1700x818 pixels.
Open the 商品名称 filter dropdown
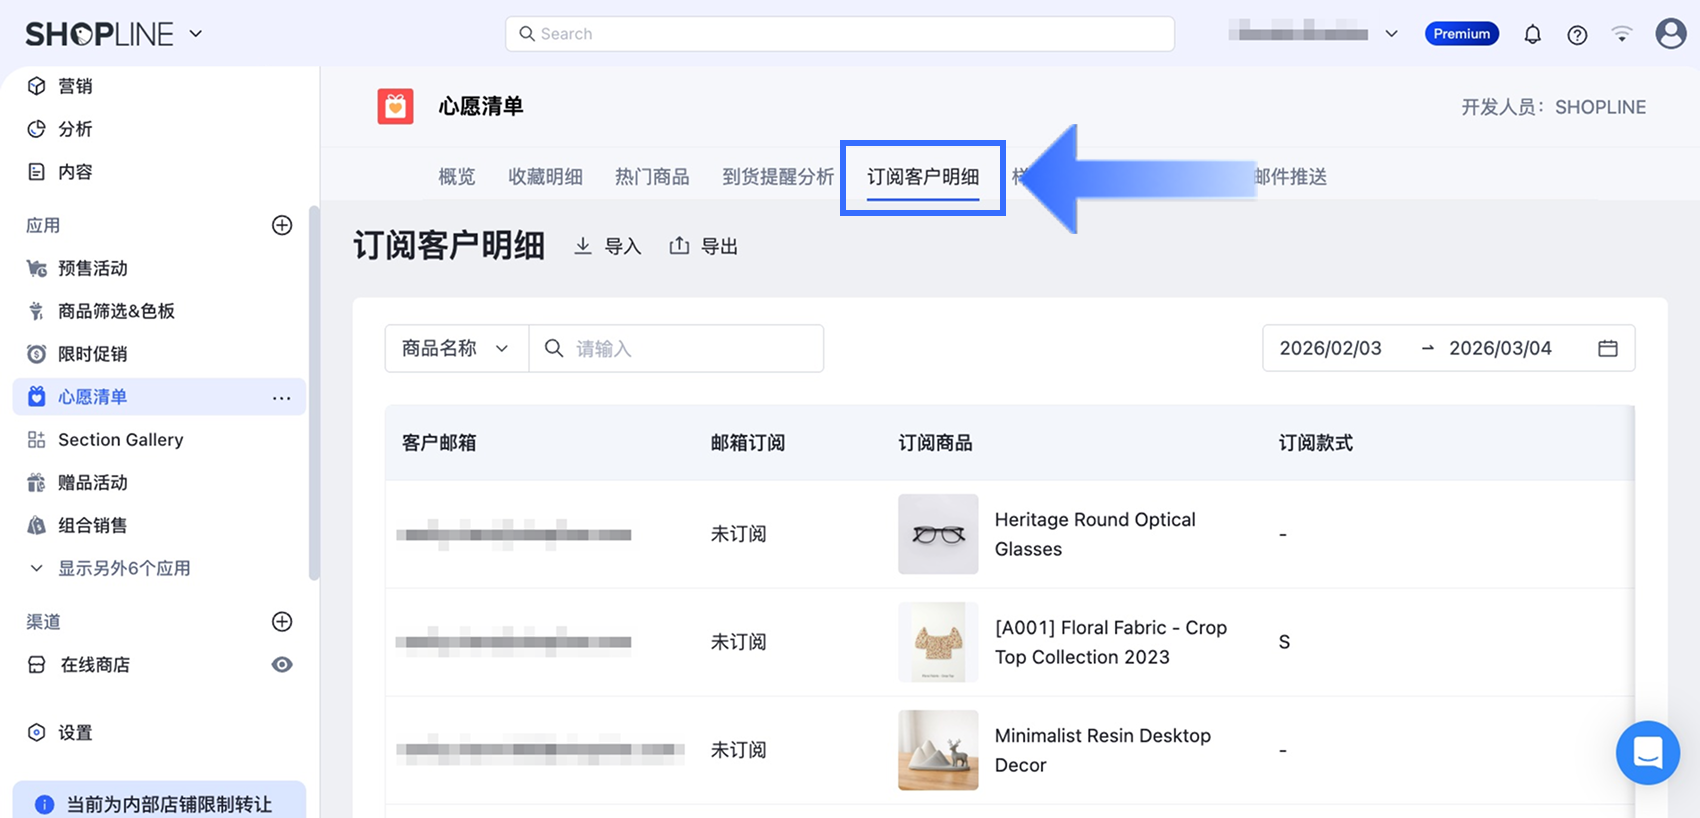(456, 348)
